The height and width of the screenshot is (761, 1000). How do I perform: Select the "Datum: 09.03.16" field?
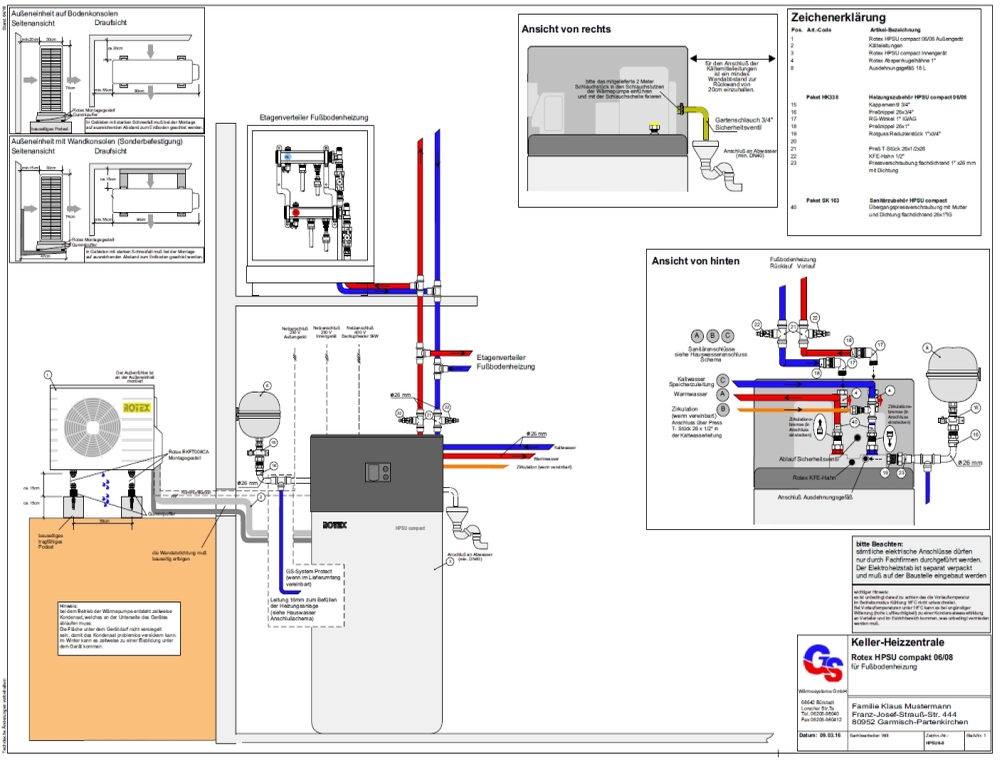(x=820, y=735)
